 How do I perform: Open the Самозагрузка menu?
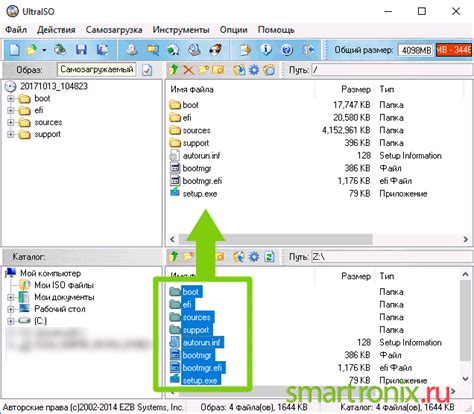[114, 30]
